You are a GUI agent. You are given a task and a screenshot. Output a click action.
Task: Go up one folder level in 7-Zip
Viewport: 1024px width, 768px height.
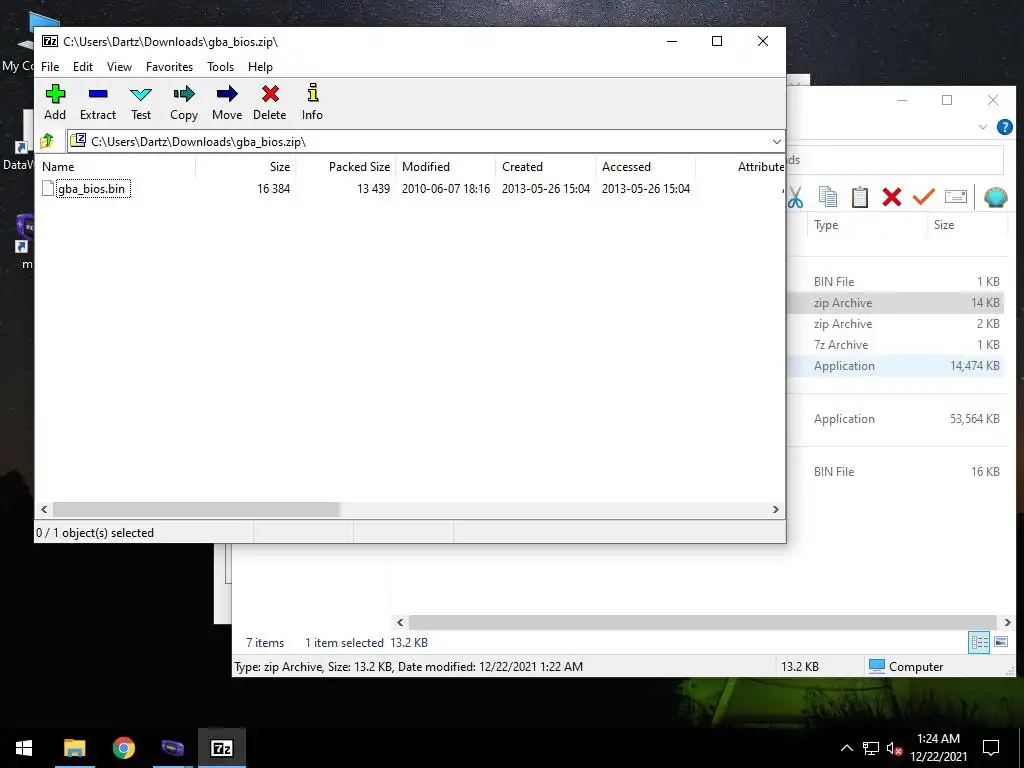(x=47, y=141)
